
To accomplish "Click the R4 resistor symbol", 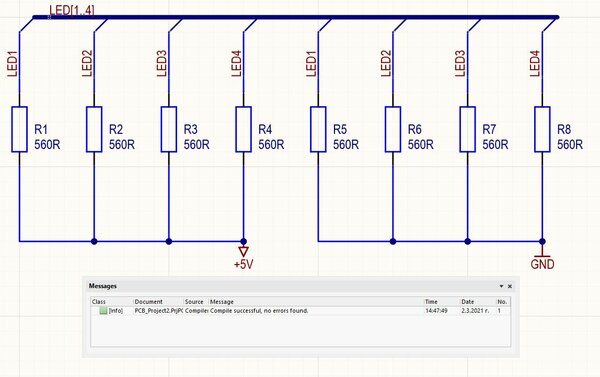I will (x=243, y=129).
